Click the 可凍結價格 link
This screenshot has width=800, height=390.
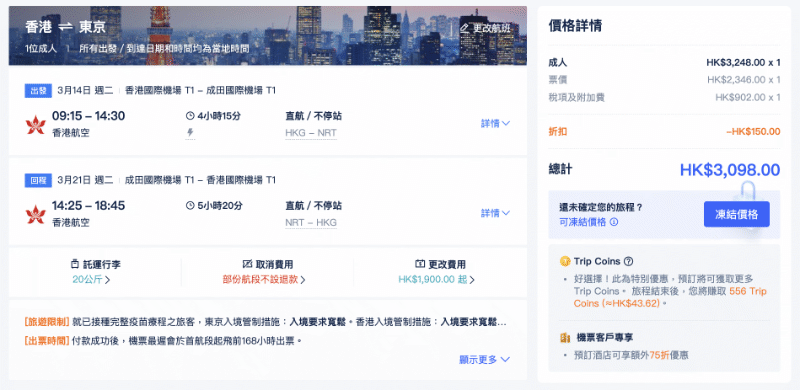coord(583,222)
